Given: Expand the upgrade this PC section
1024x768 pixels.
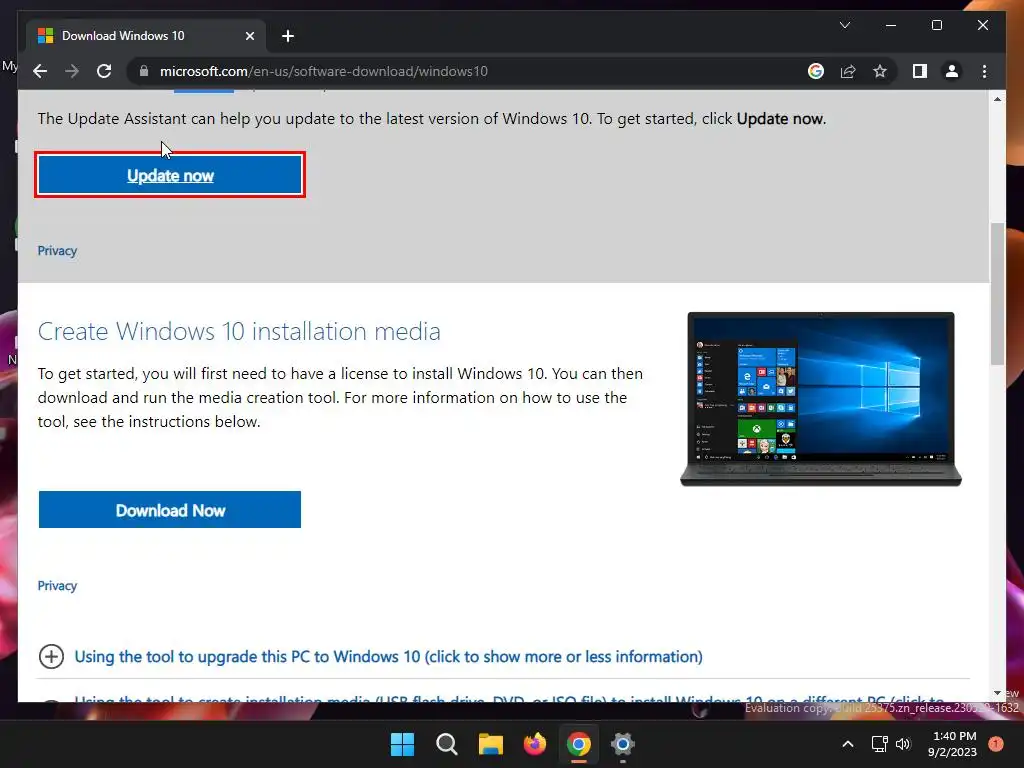Looking at the screenshot, I should click(51, 656).
